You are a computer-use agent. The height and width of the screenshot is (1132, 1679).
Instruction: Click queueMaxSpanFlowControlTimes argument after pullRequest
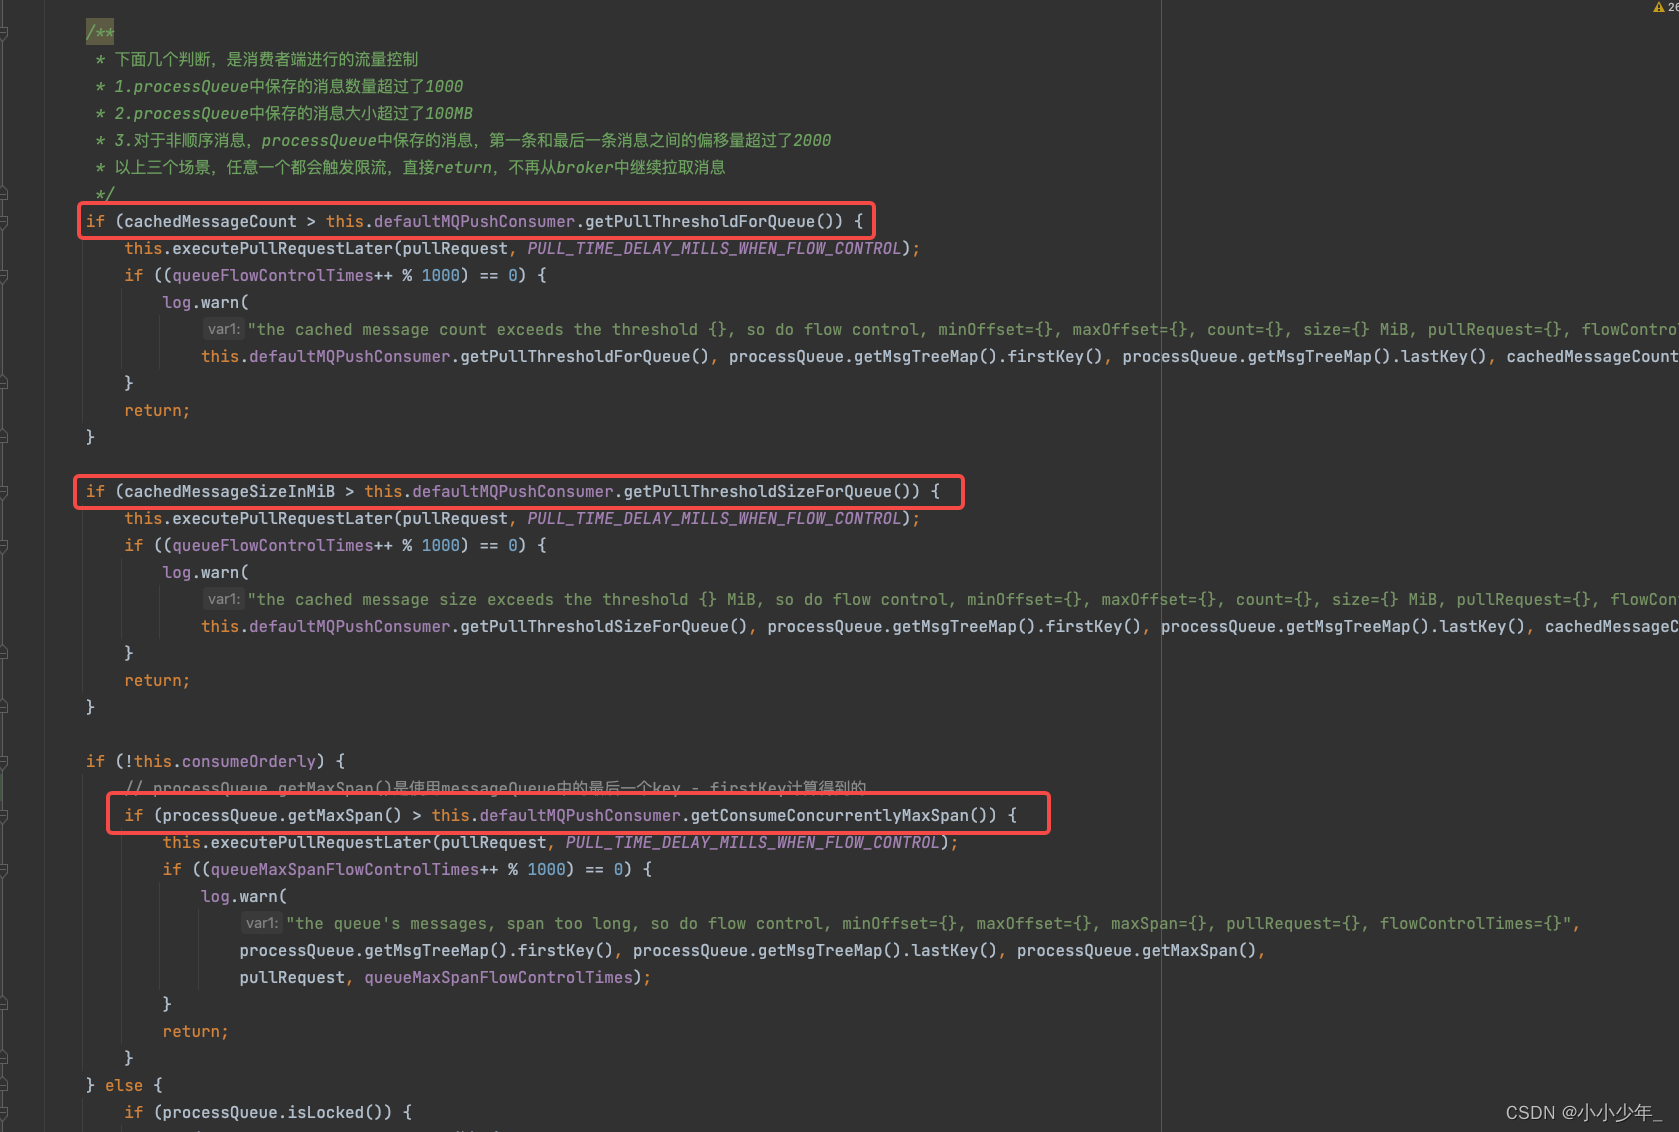pos(498,977)
